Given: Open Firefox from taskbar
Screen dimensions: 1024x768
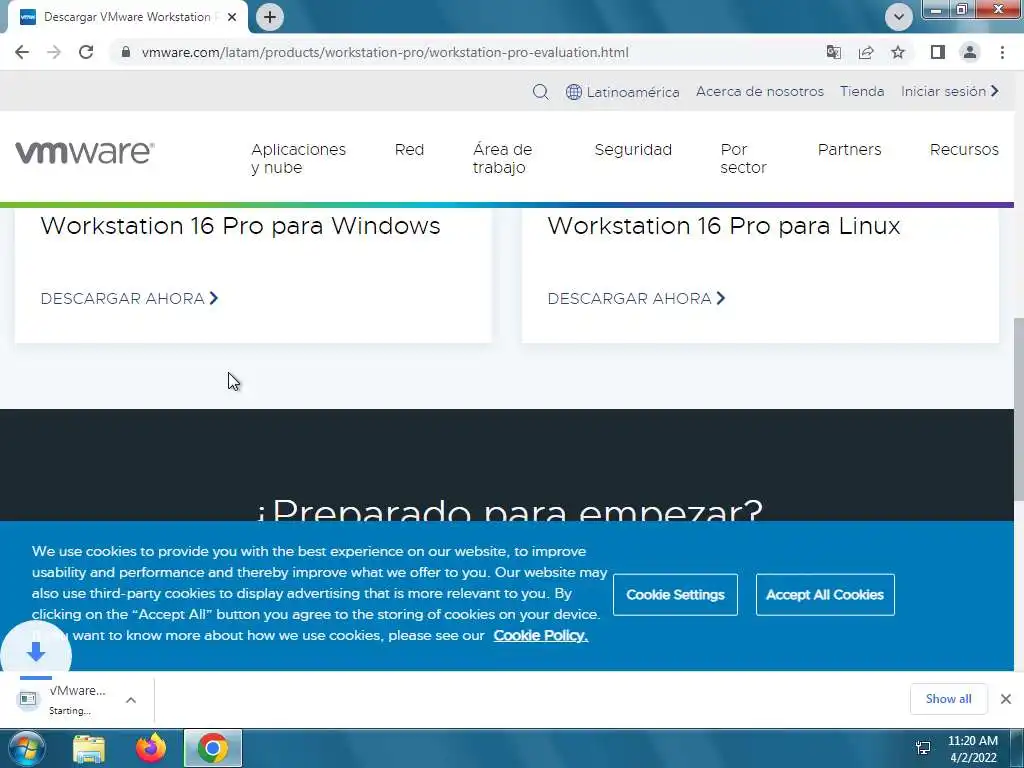Looking at the screenshot, I should click(151, 748).
